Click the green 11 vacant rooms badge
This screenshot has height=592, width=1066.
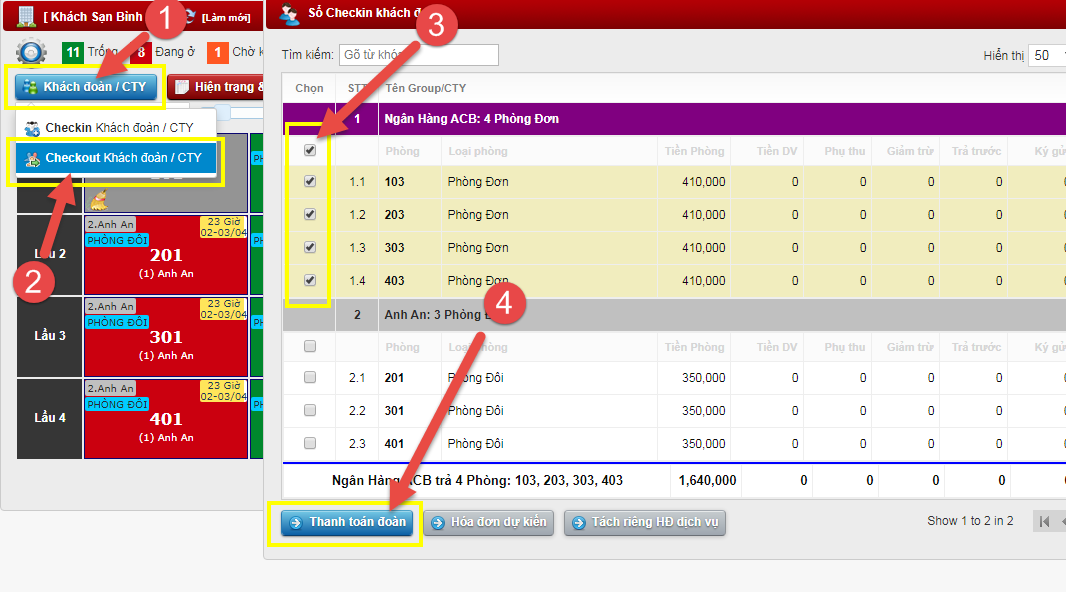pyautogui.click(x=72, y=52)
